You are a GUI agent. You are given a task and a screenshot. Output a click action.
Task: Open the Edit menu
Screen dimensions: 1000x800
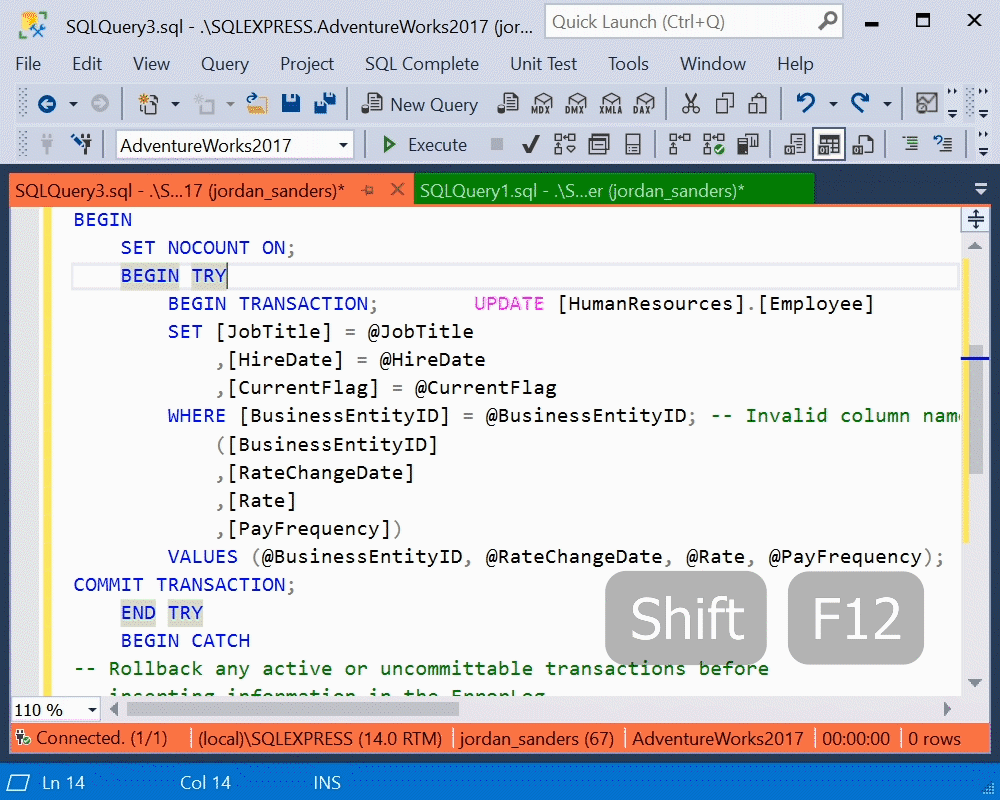(x=87, y=64)
